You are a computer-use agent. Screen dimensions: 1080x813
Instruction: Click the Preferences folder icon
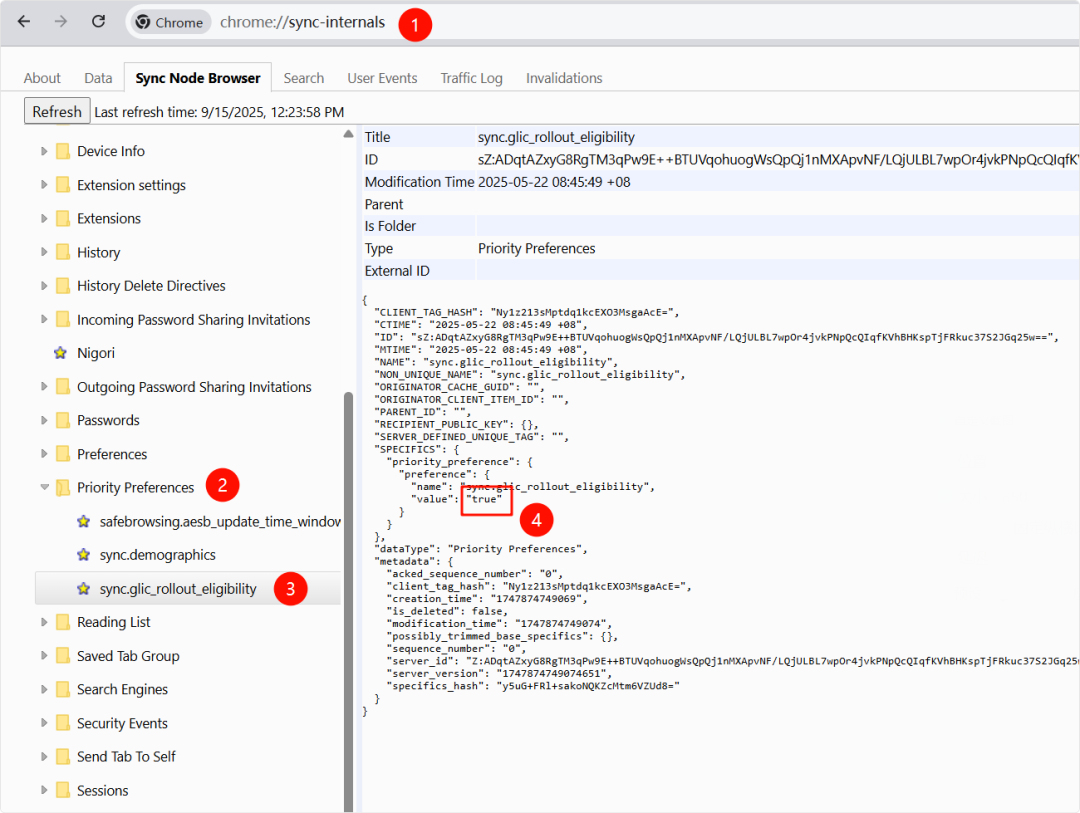[63, 453]
